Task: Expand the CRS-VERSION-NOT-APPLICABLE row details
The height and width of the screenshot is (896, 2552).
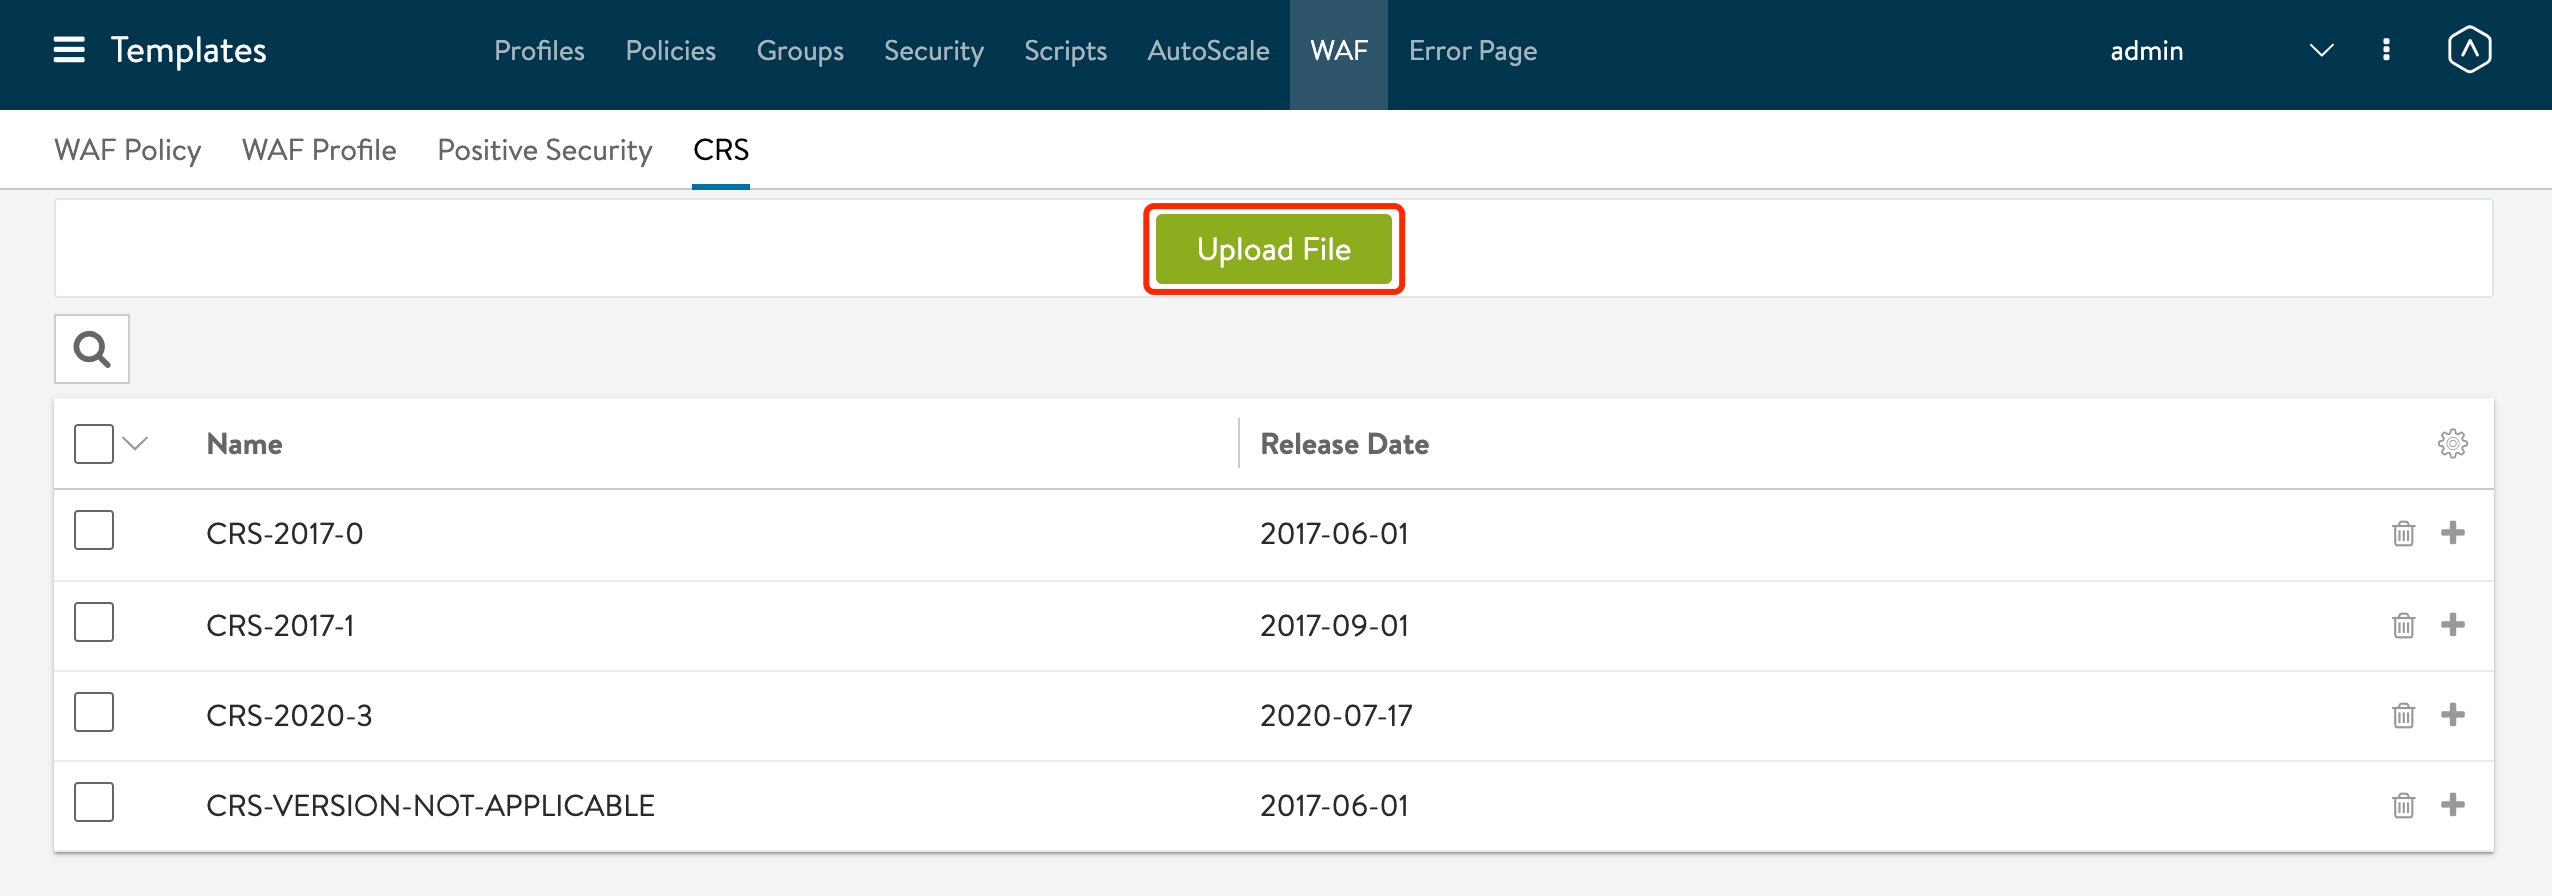Action: tap(2452, 805)
